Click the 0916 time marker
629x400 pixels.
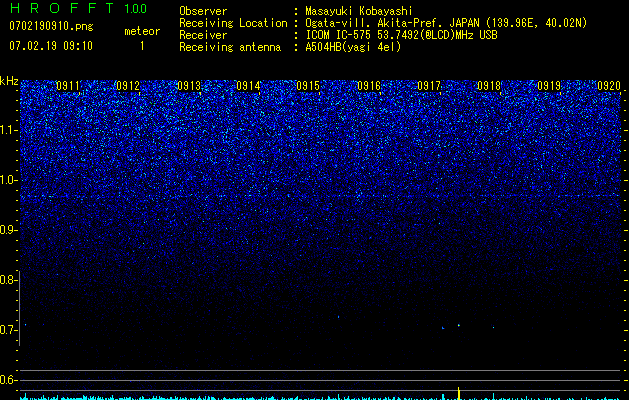(369, 86)
